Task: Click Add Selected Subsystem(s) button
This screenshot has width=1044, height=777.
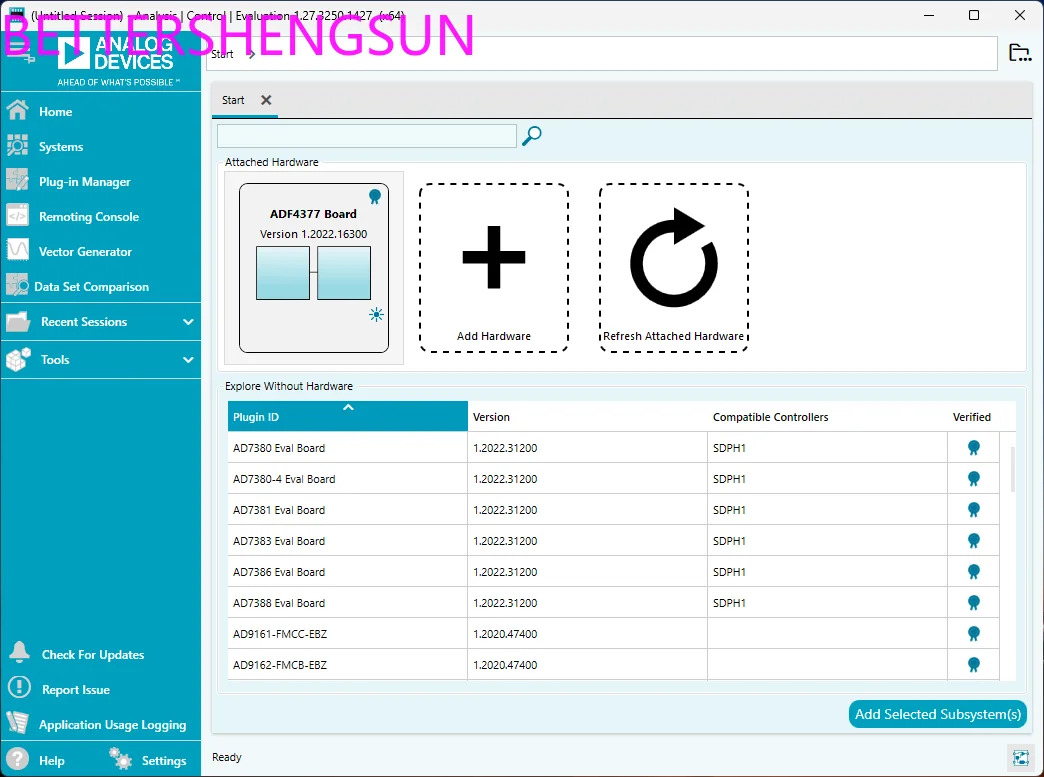Action: 937,714
